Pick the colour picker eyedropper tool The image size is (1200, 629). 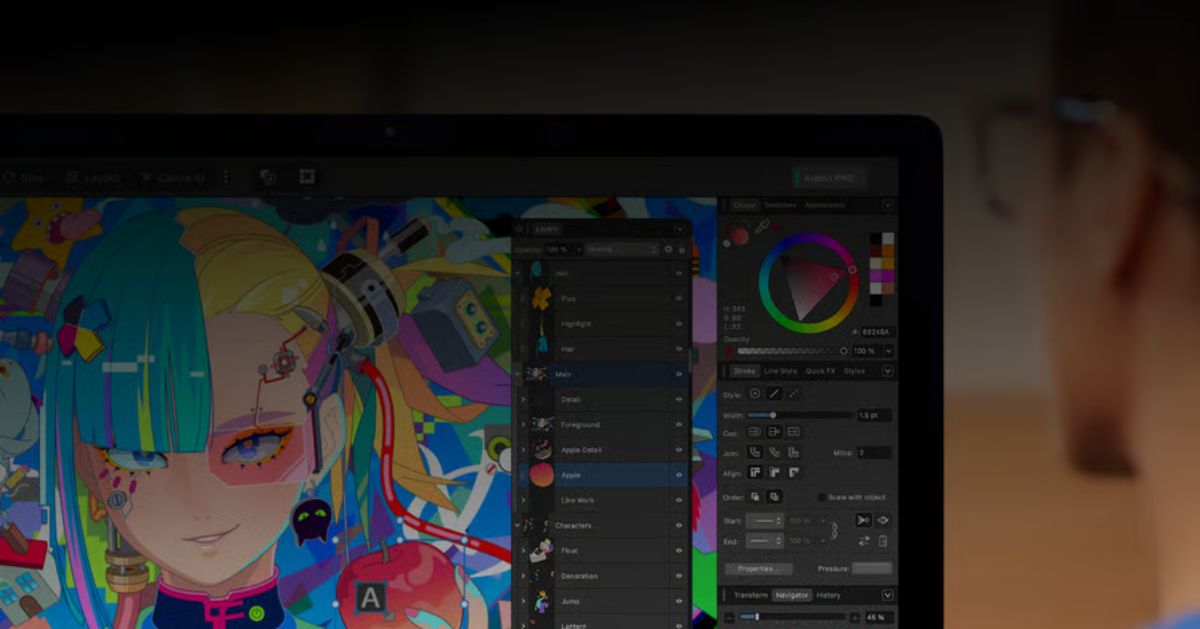point(763,224)
